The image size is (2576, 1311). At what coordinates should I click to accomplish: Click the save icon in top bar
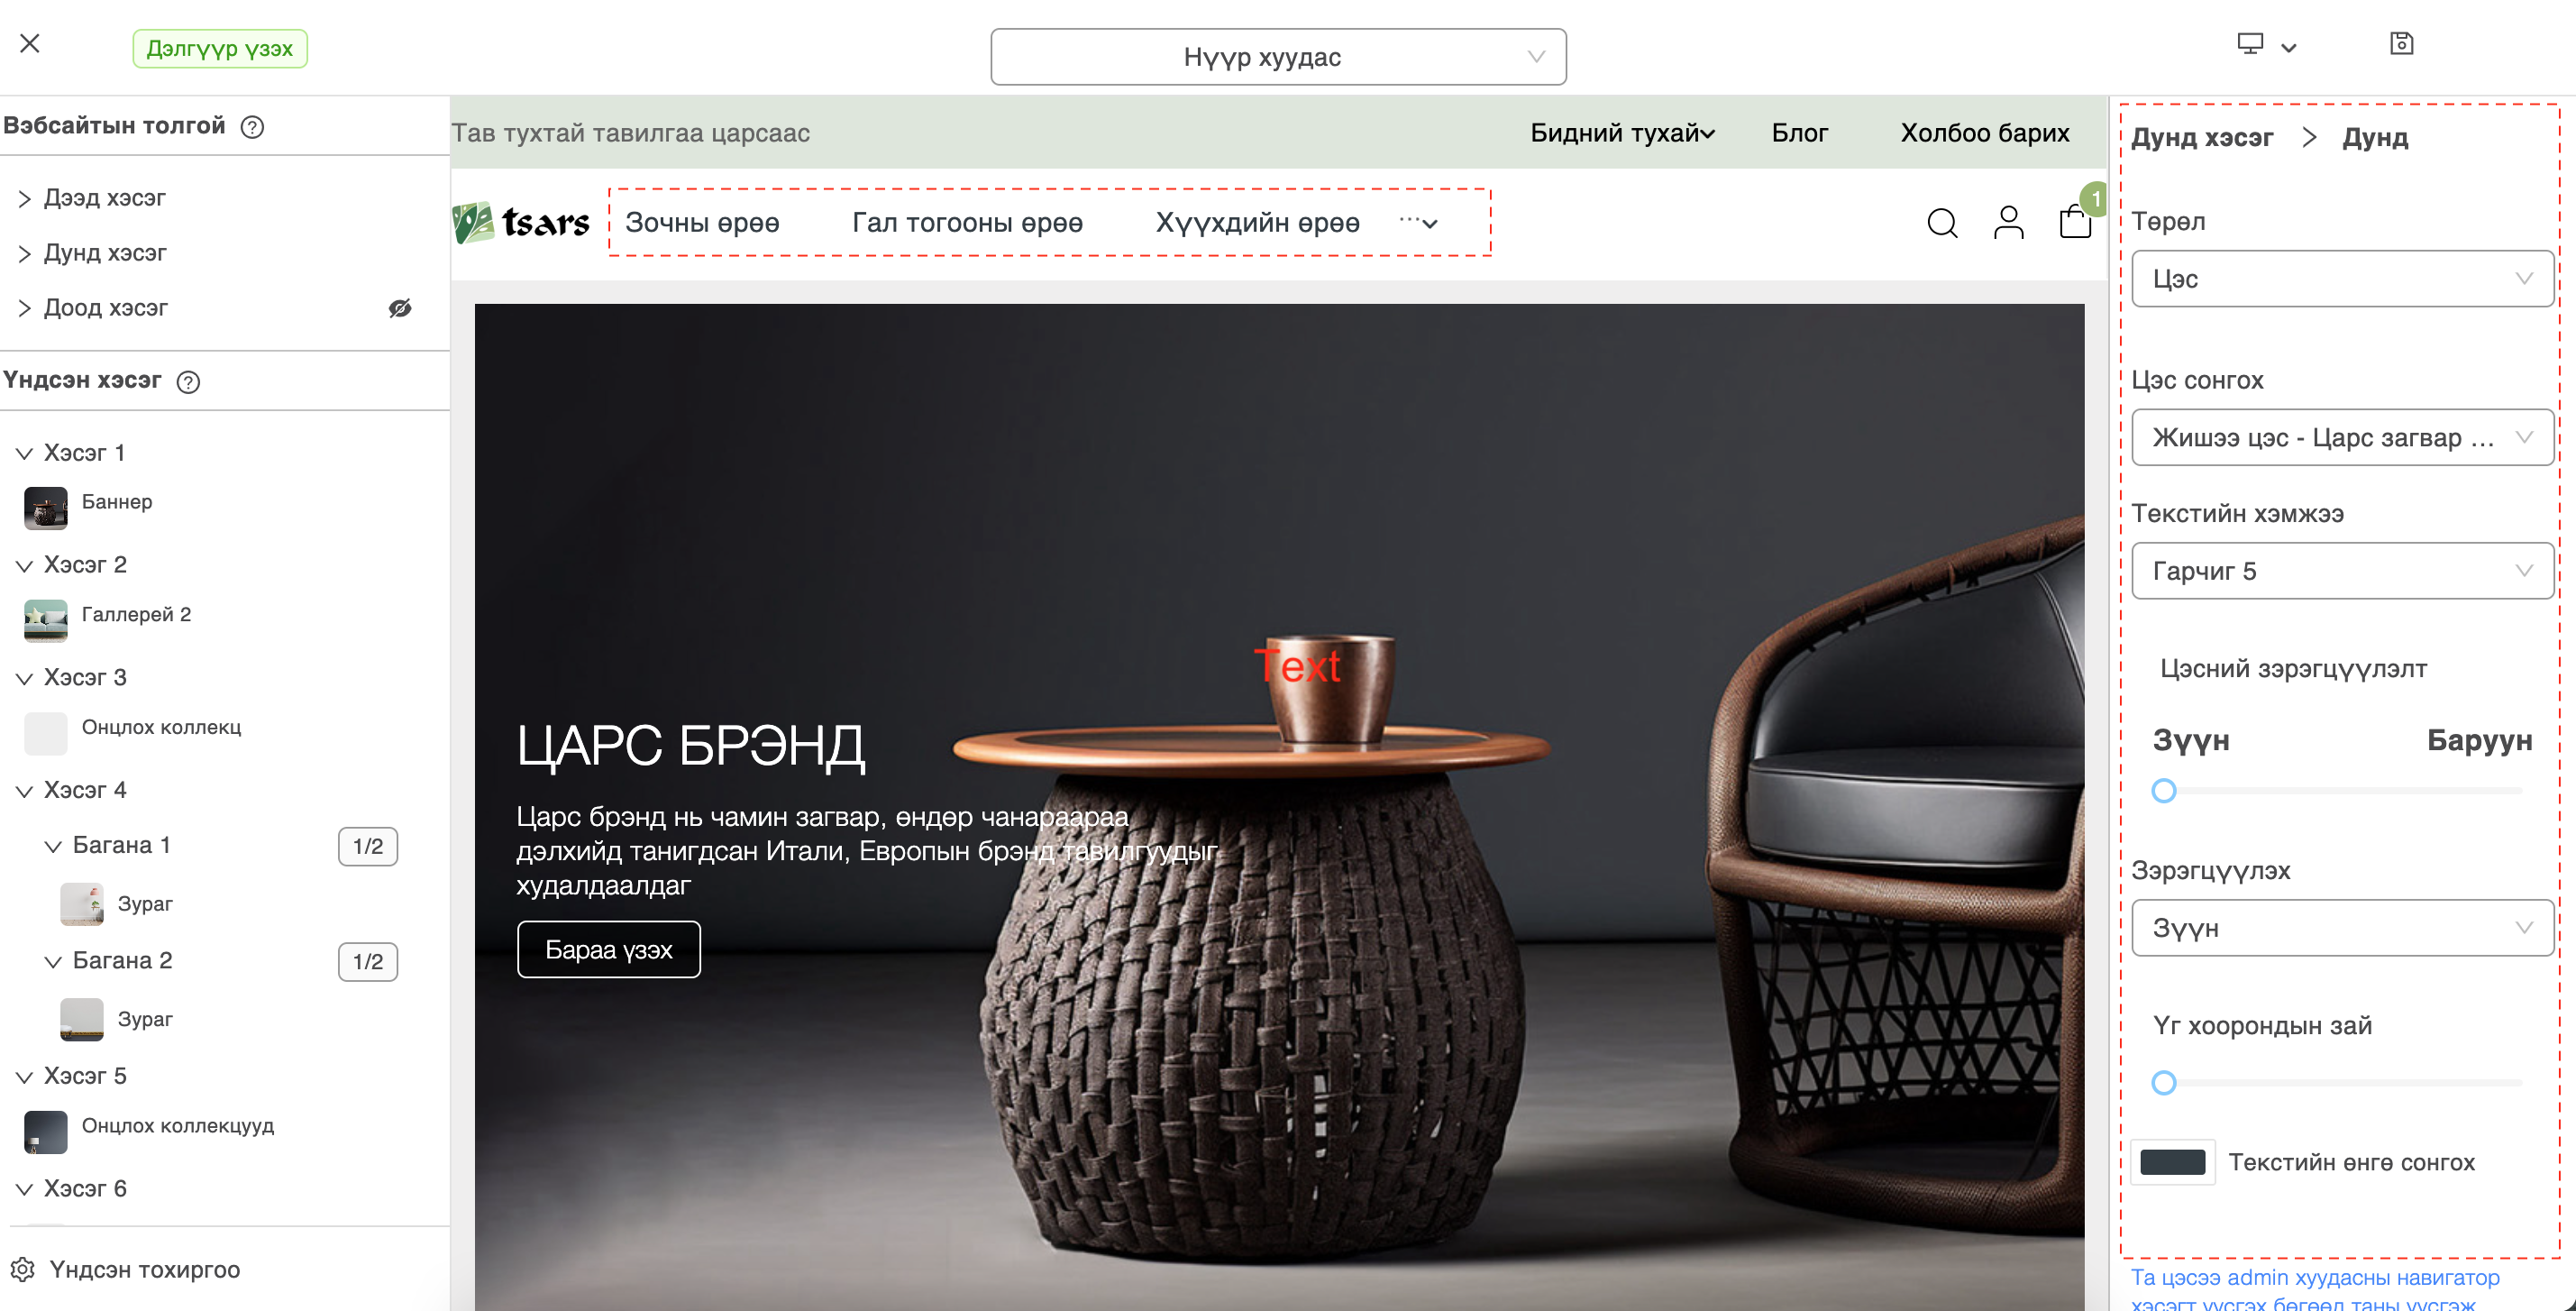tap(2401, 44)
